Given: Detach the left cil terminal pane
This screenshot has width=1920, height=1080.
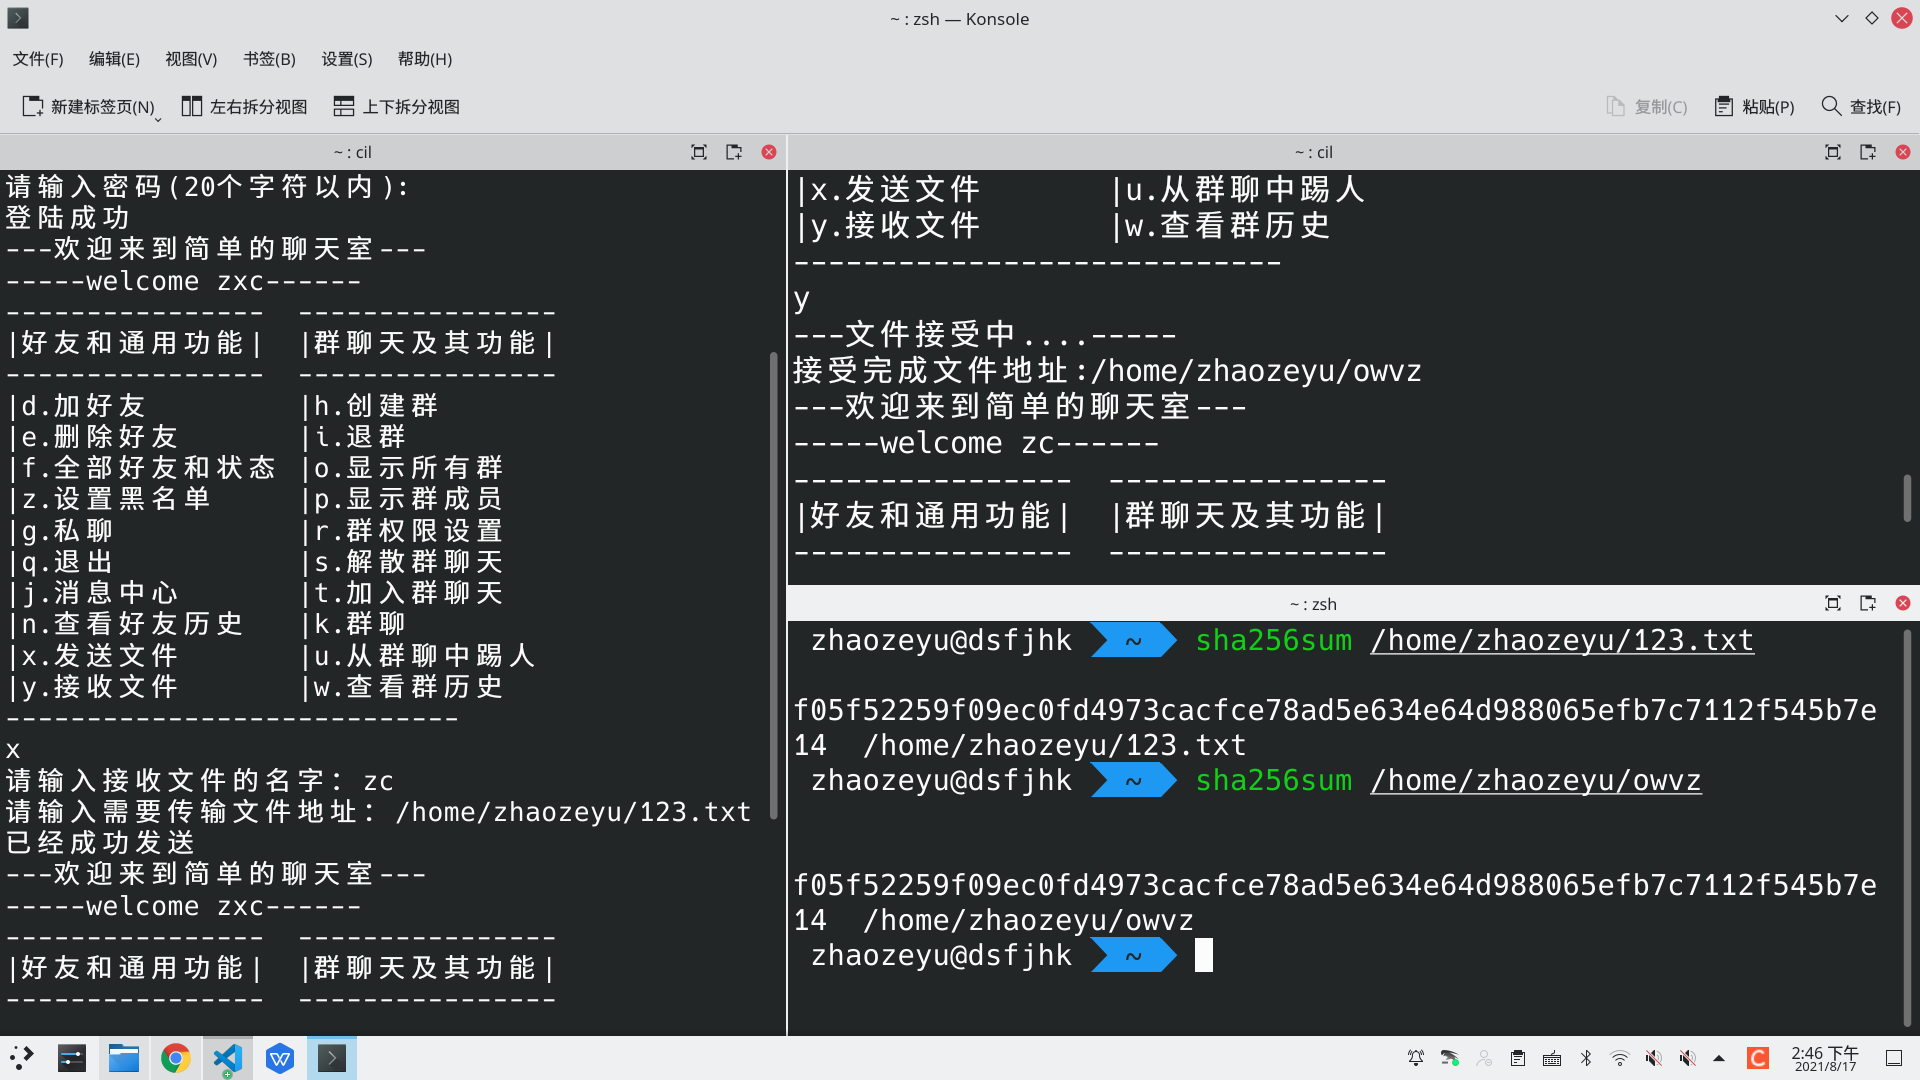Looking at the screenshot, I should click(734, 152).
